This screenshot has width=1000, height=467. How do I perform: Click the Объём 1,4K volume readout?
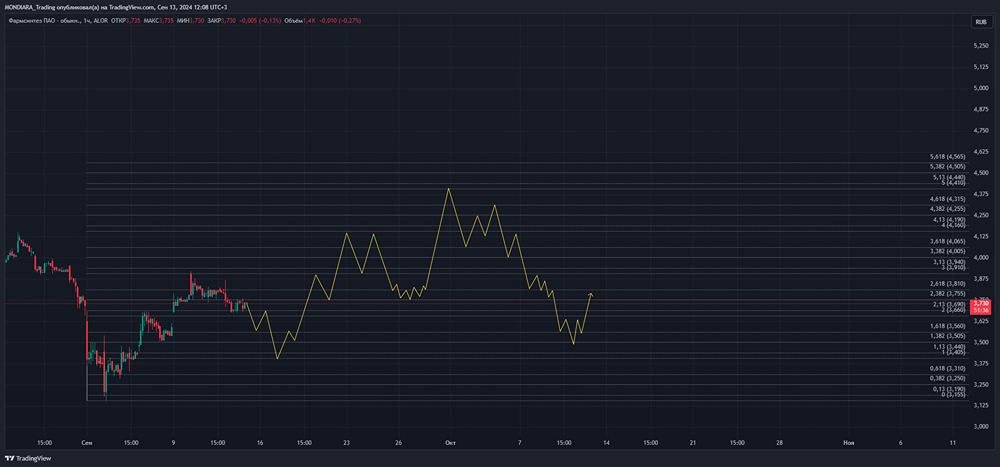302,22
